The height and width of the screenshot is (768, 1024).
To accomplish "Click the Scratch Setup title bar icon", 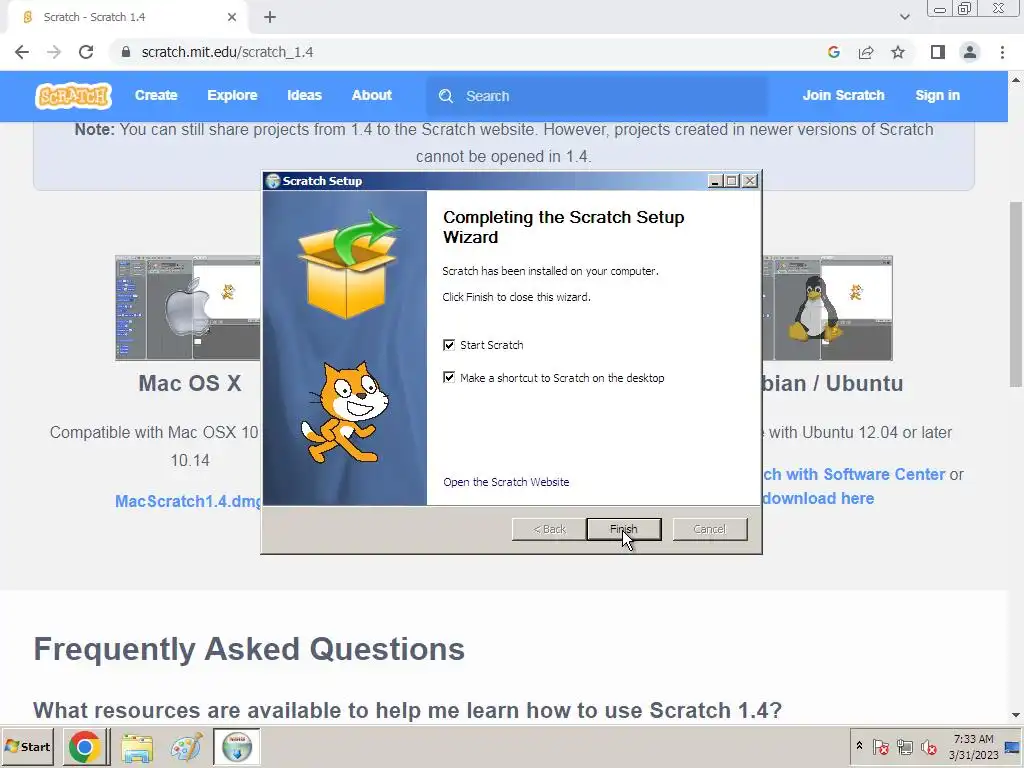I will pyautogui.click(x=273, y=181).
